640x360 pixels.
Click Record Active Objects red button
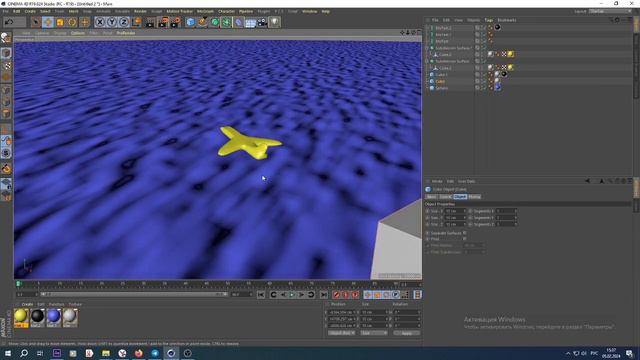coord(336,295)
